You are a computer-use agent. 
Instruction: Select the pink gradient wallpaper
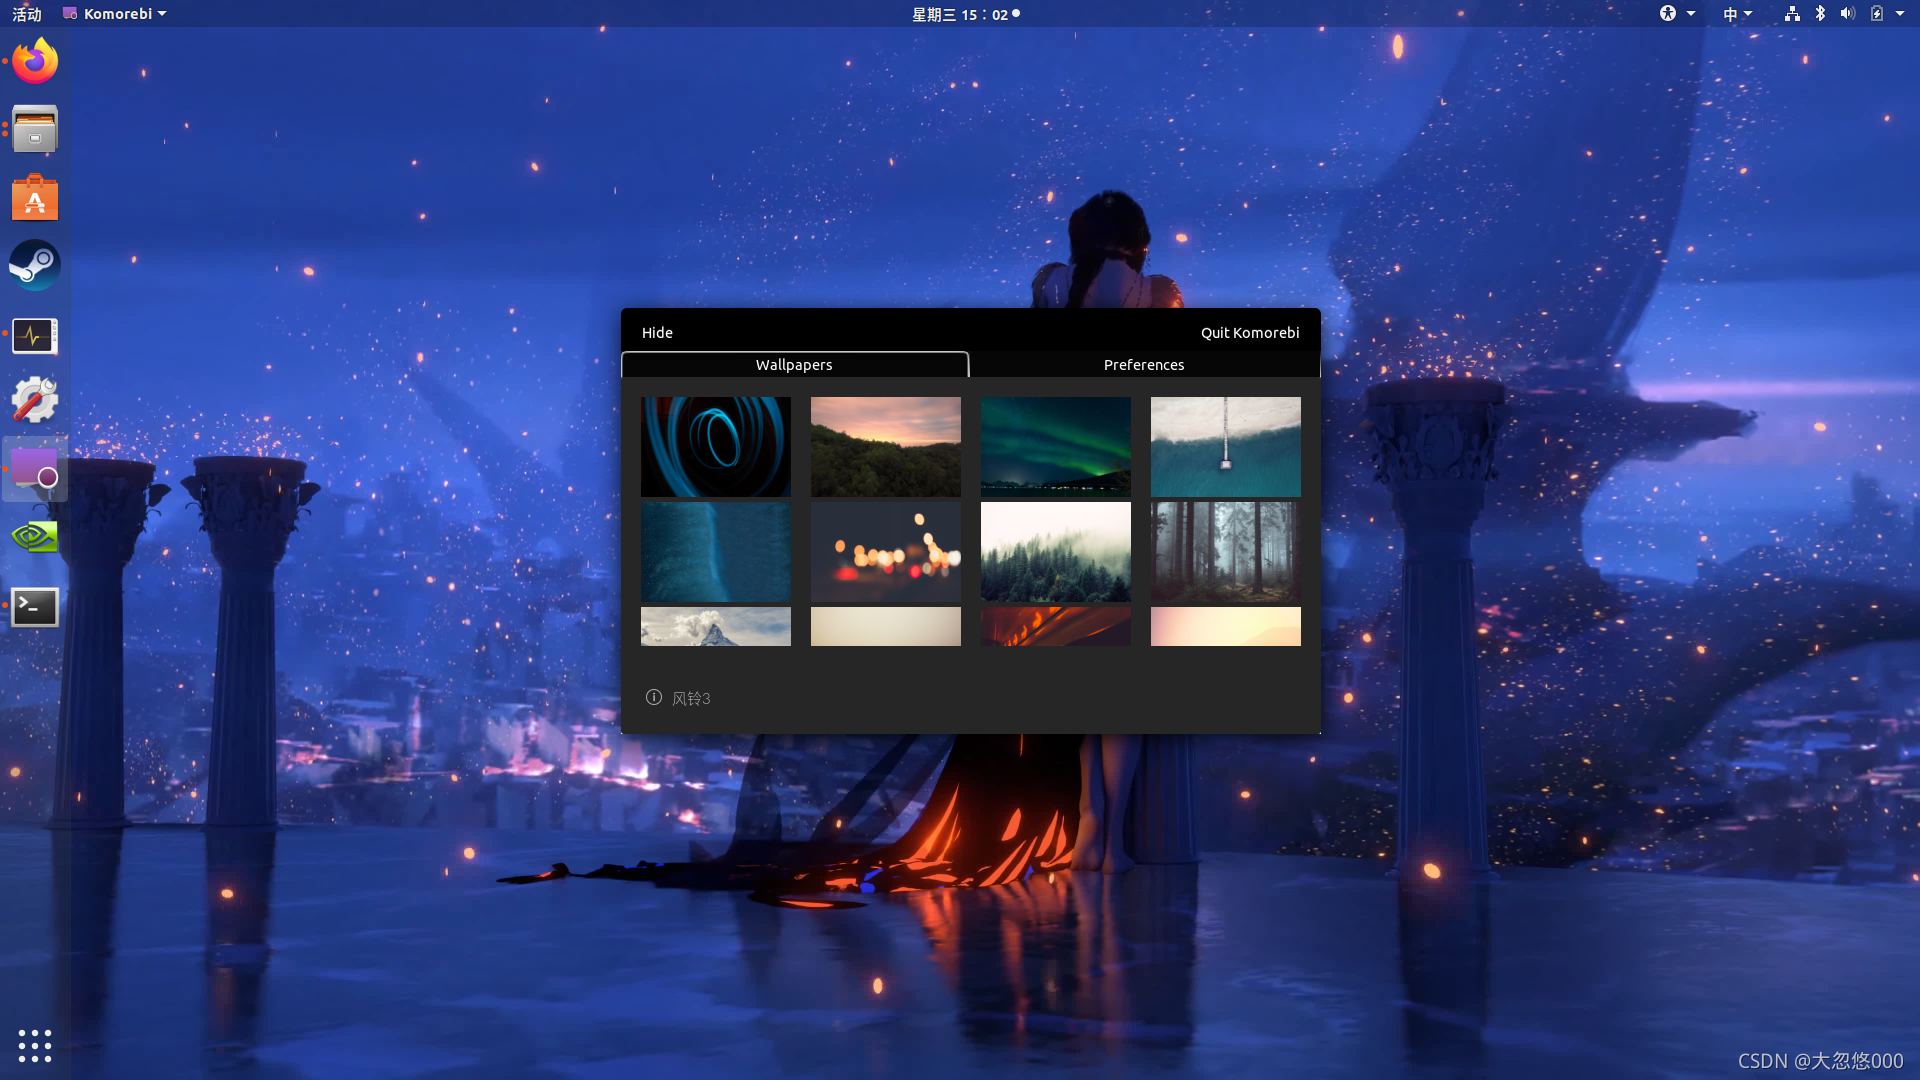(x=1226, y=626)
